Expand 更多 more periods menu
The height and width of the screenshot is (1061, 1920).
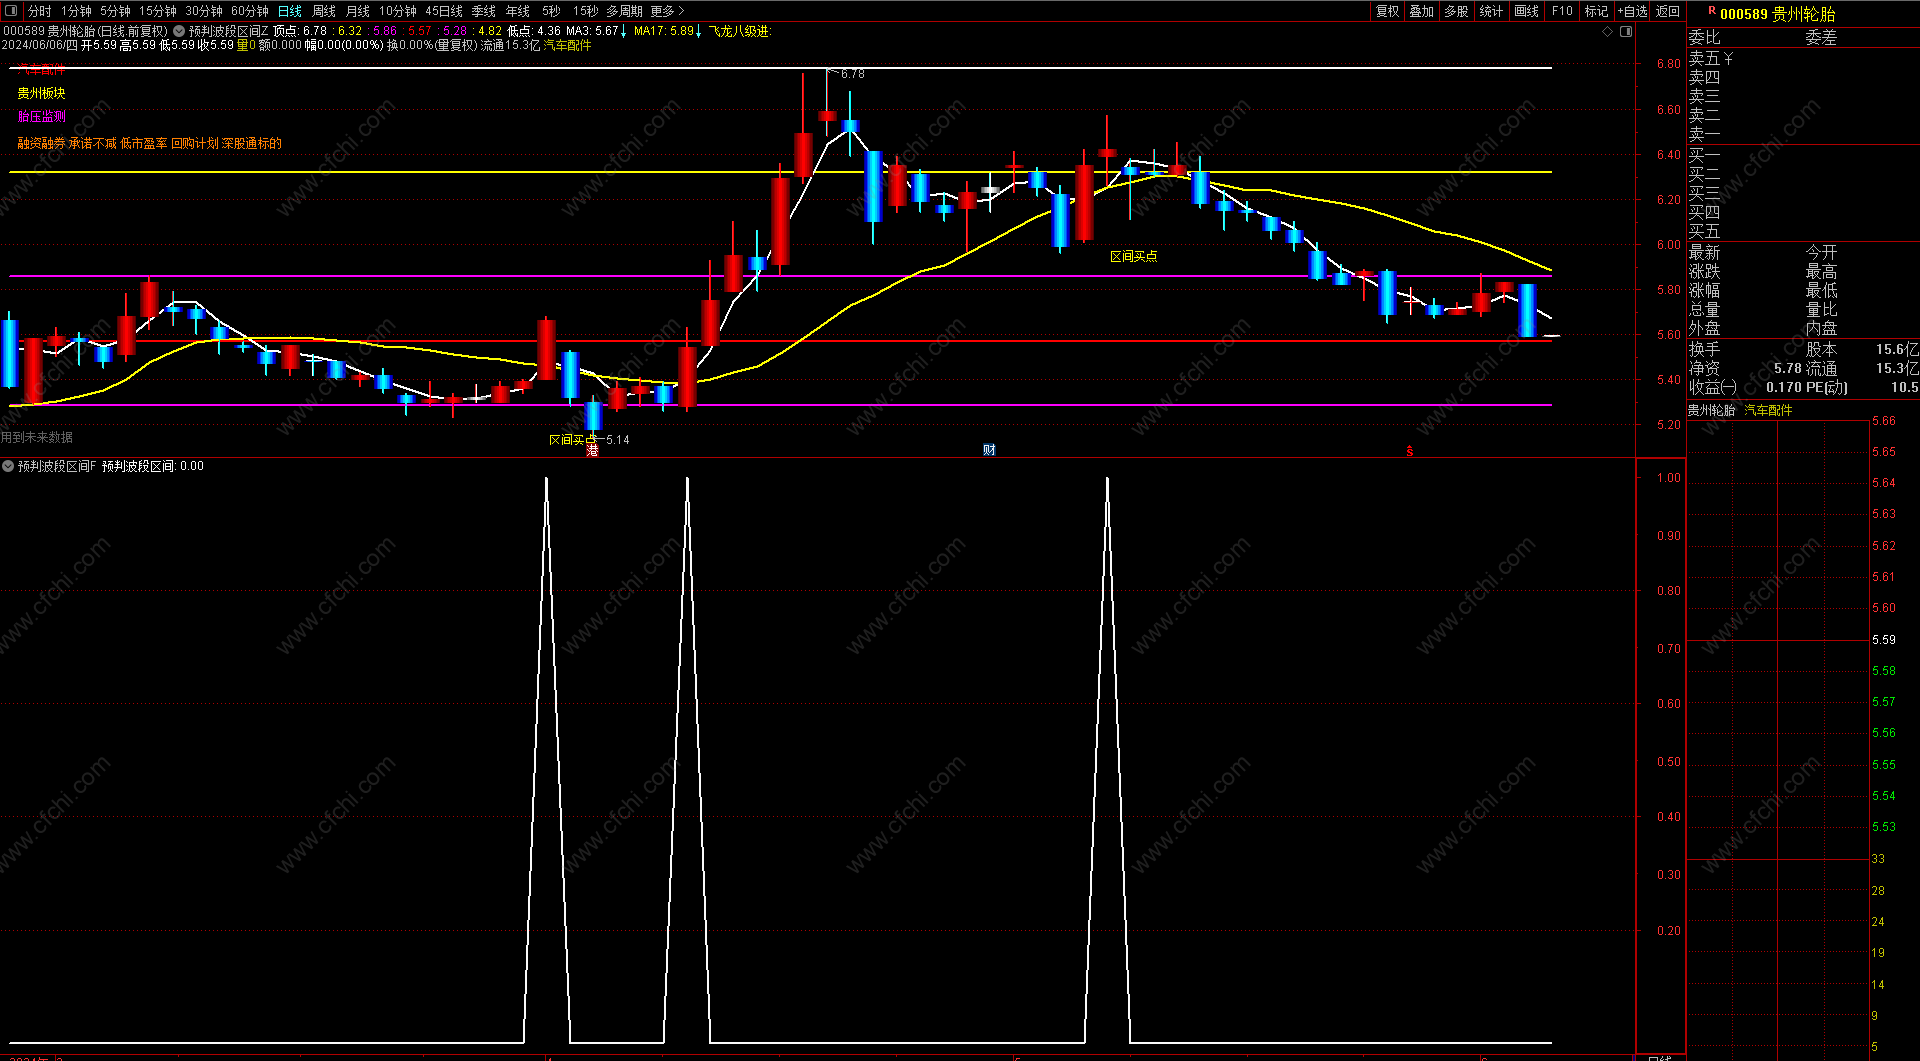[x=667, y=11]
